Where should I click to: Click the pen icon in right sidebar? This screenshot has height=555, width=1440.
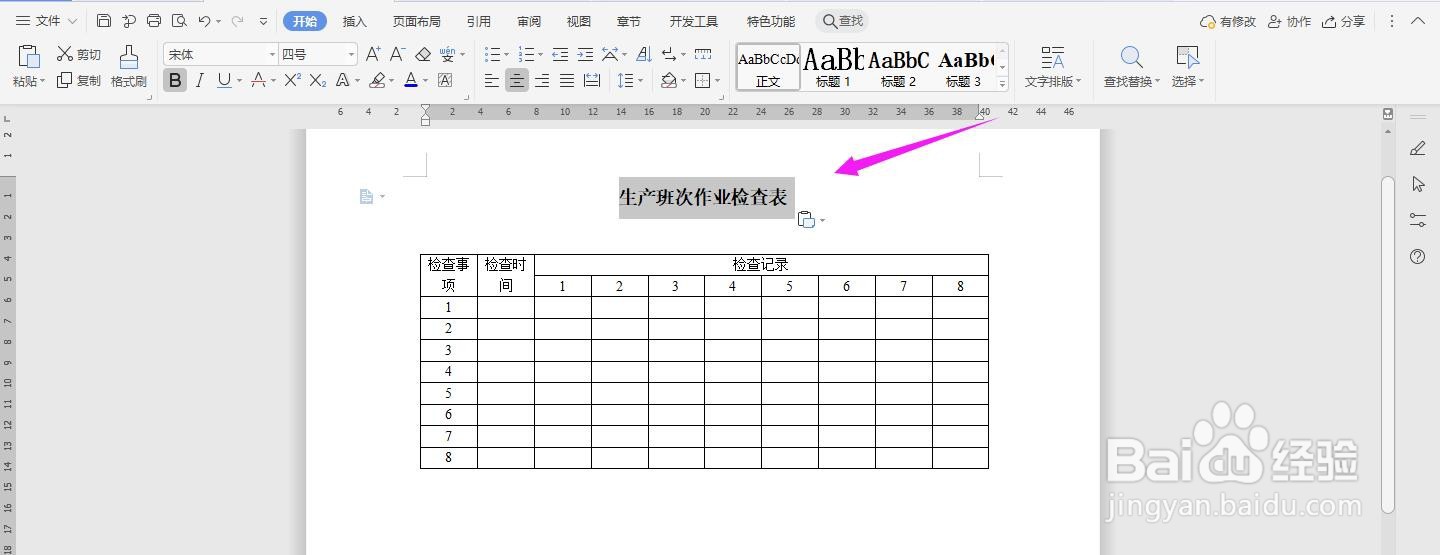tap(1417, 148)
